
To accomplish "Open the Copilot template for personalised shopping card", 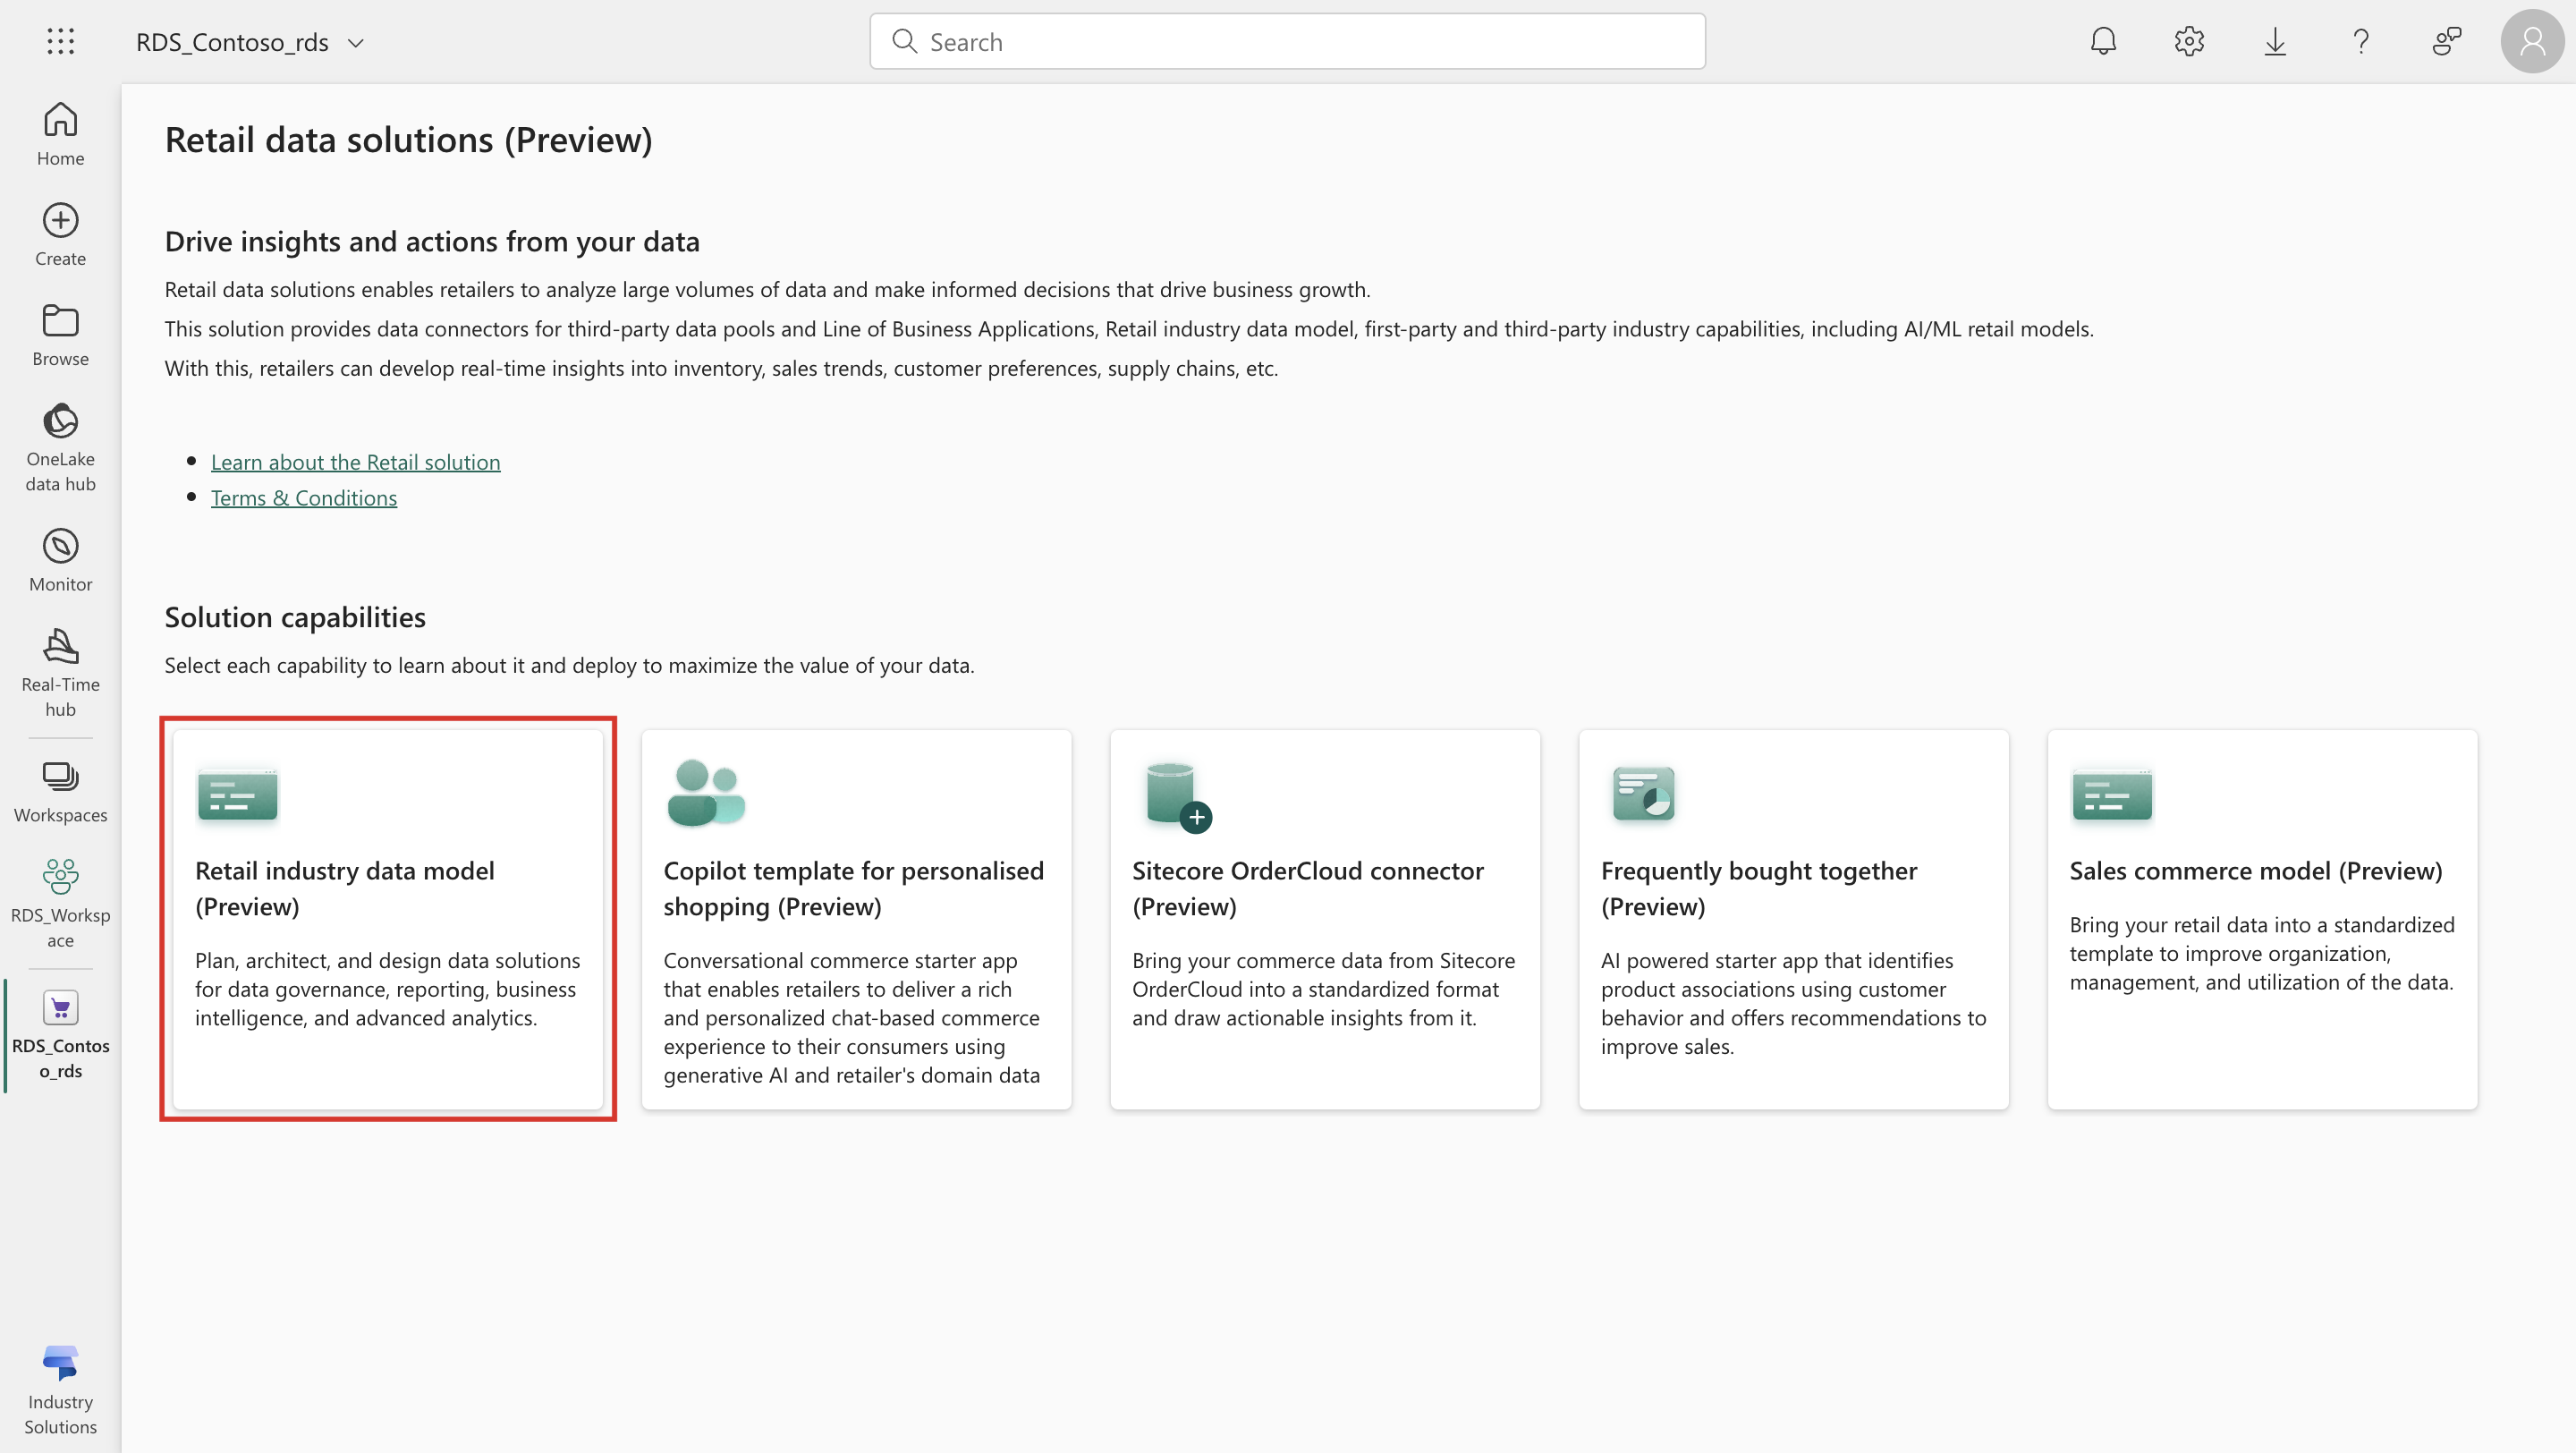I will tap(856, 919).
